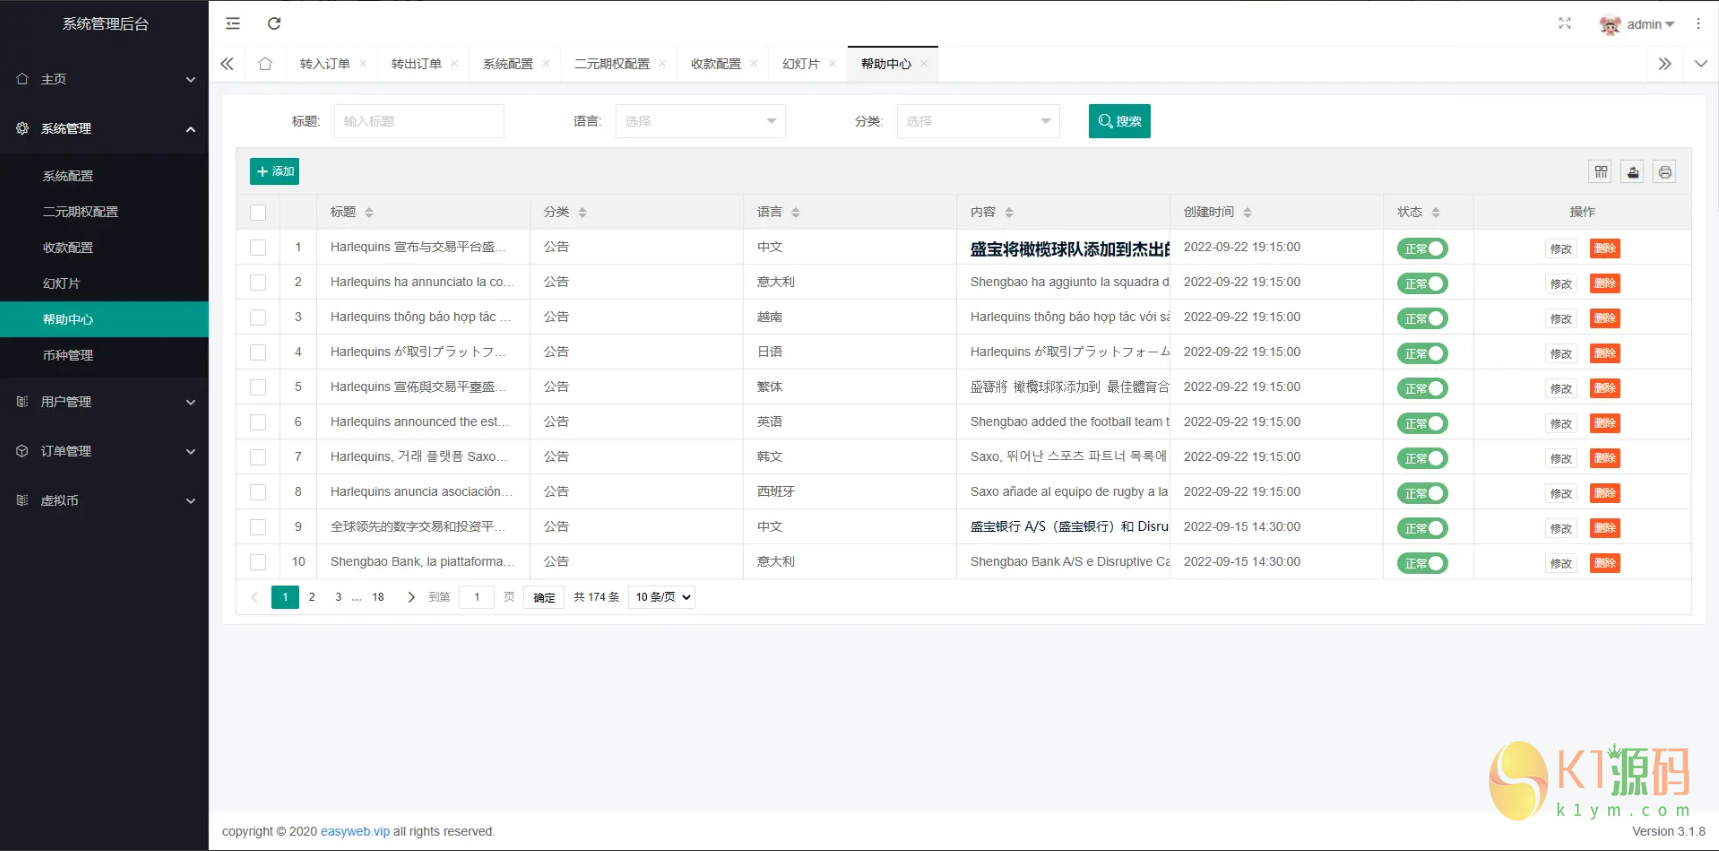
Task: Go to the home tab icon
Action: pos(265,64)
